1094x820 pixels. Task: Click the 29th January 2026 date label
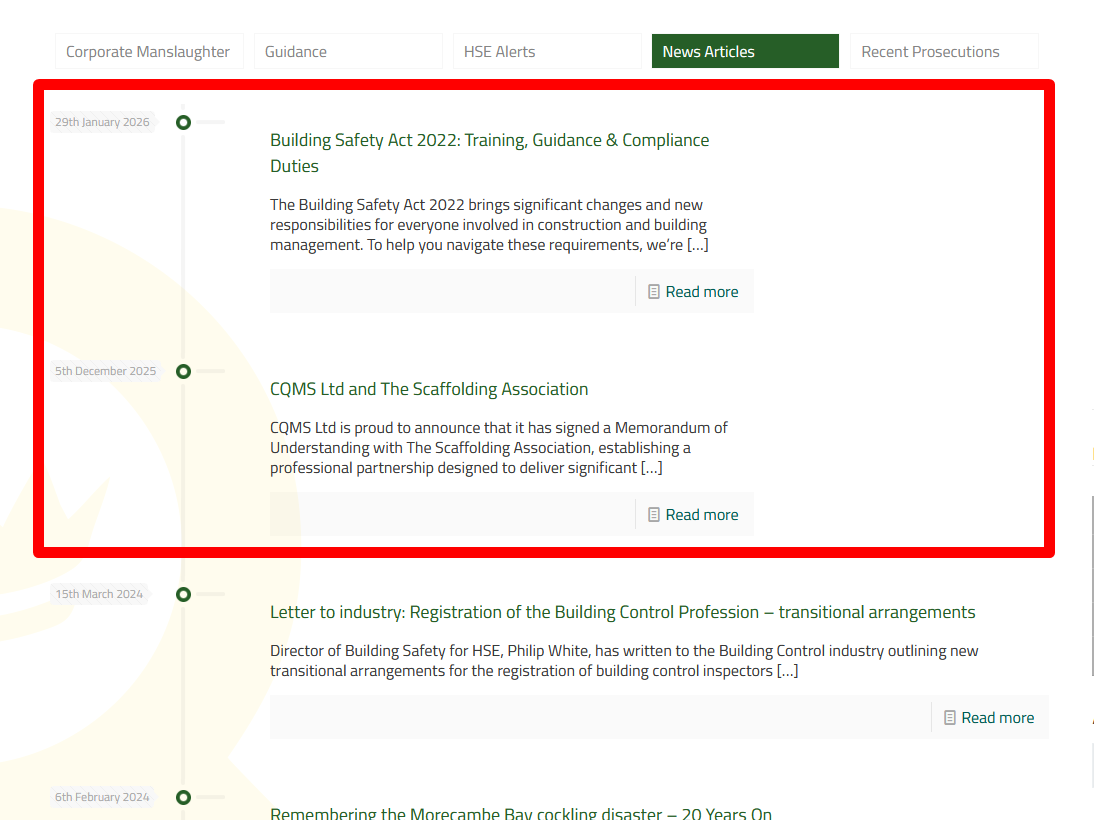tap(102, 122)
